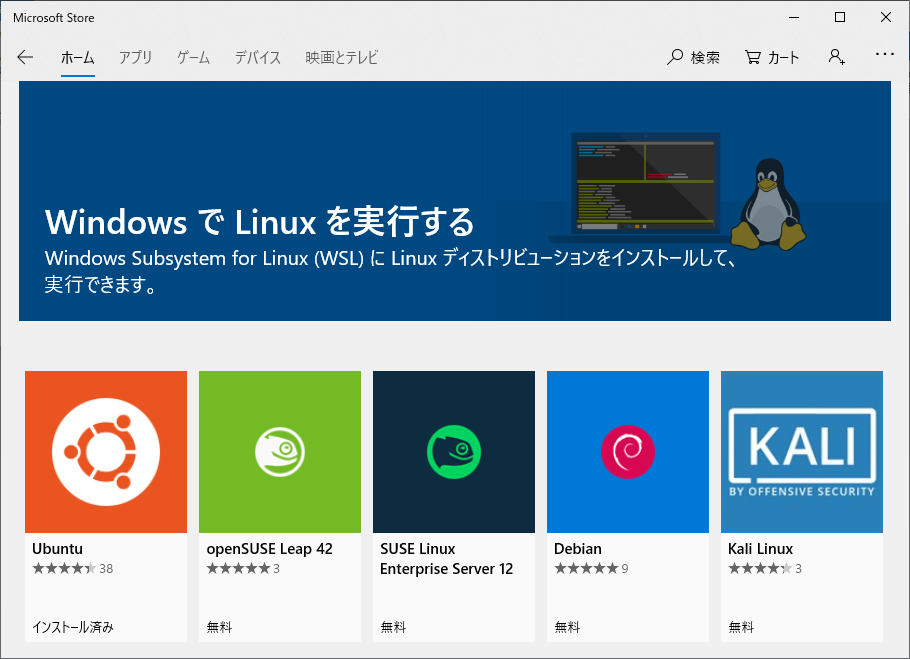Open the openSUSE Leap 42 title link

[269, 549]
